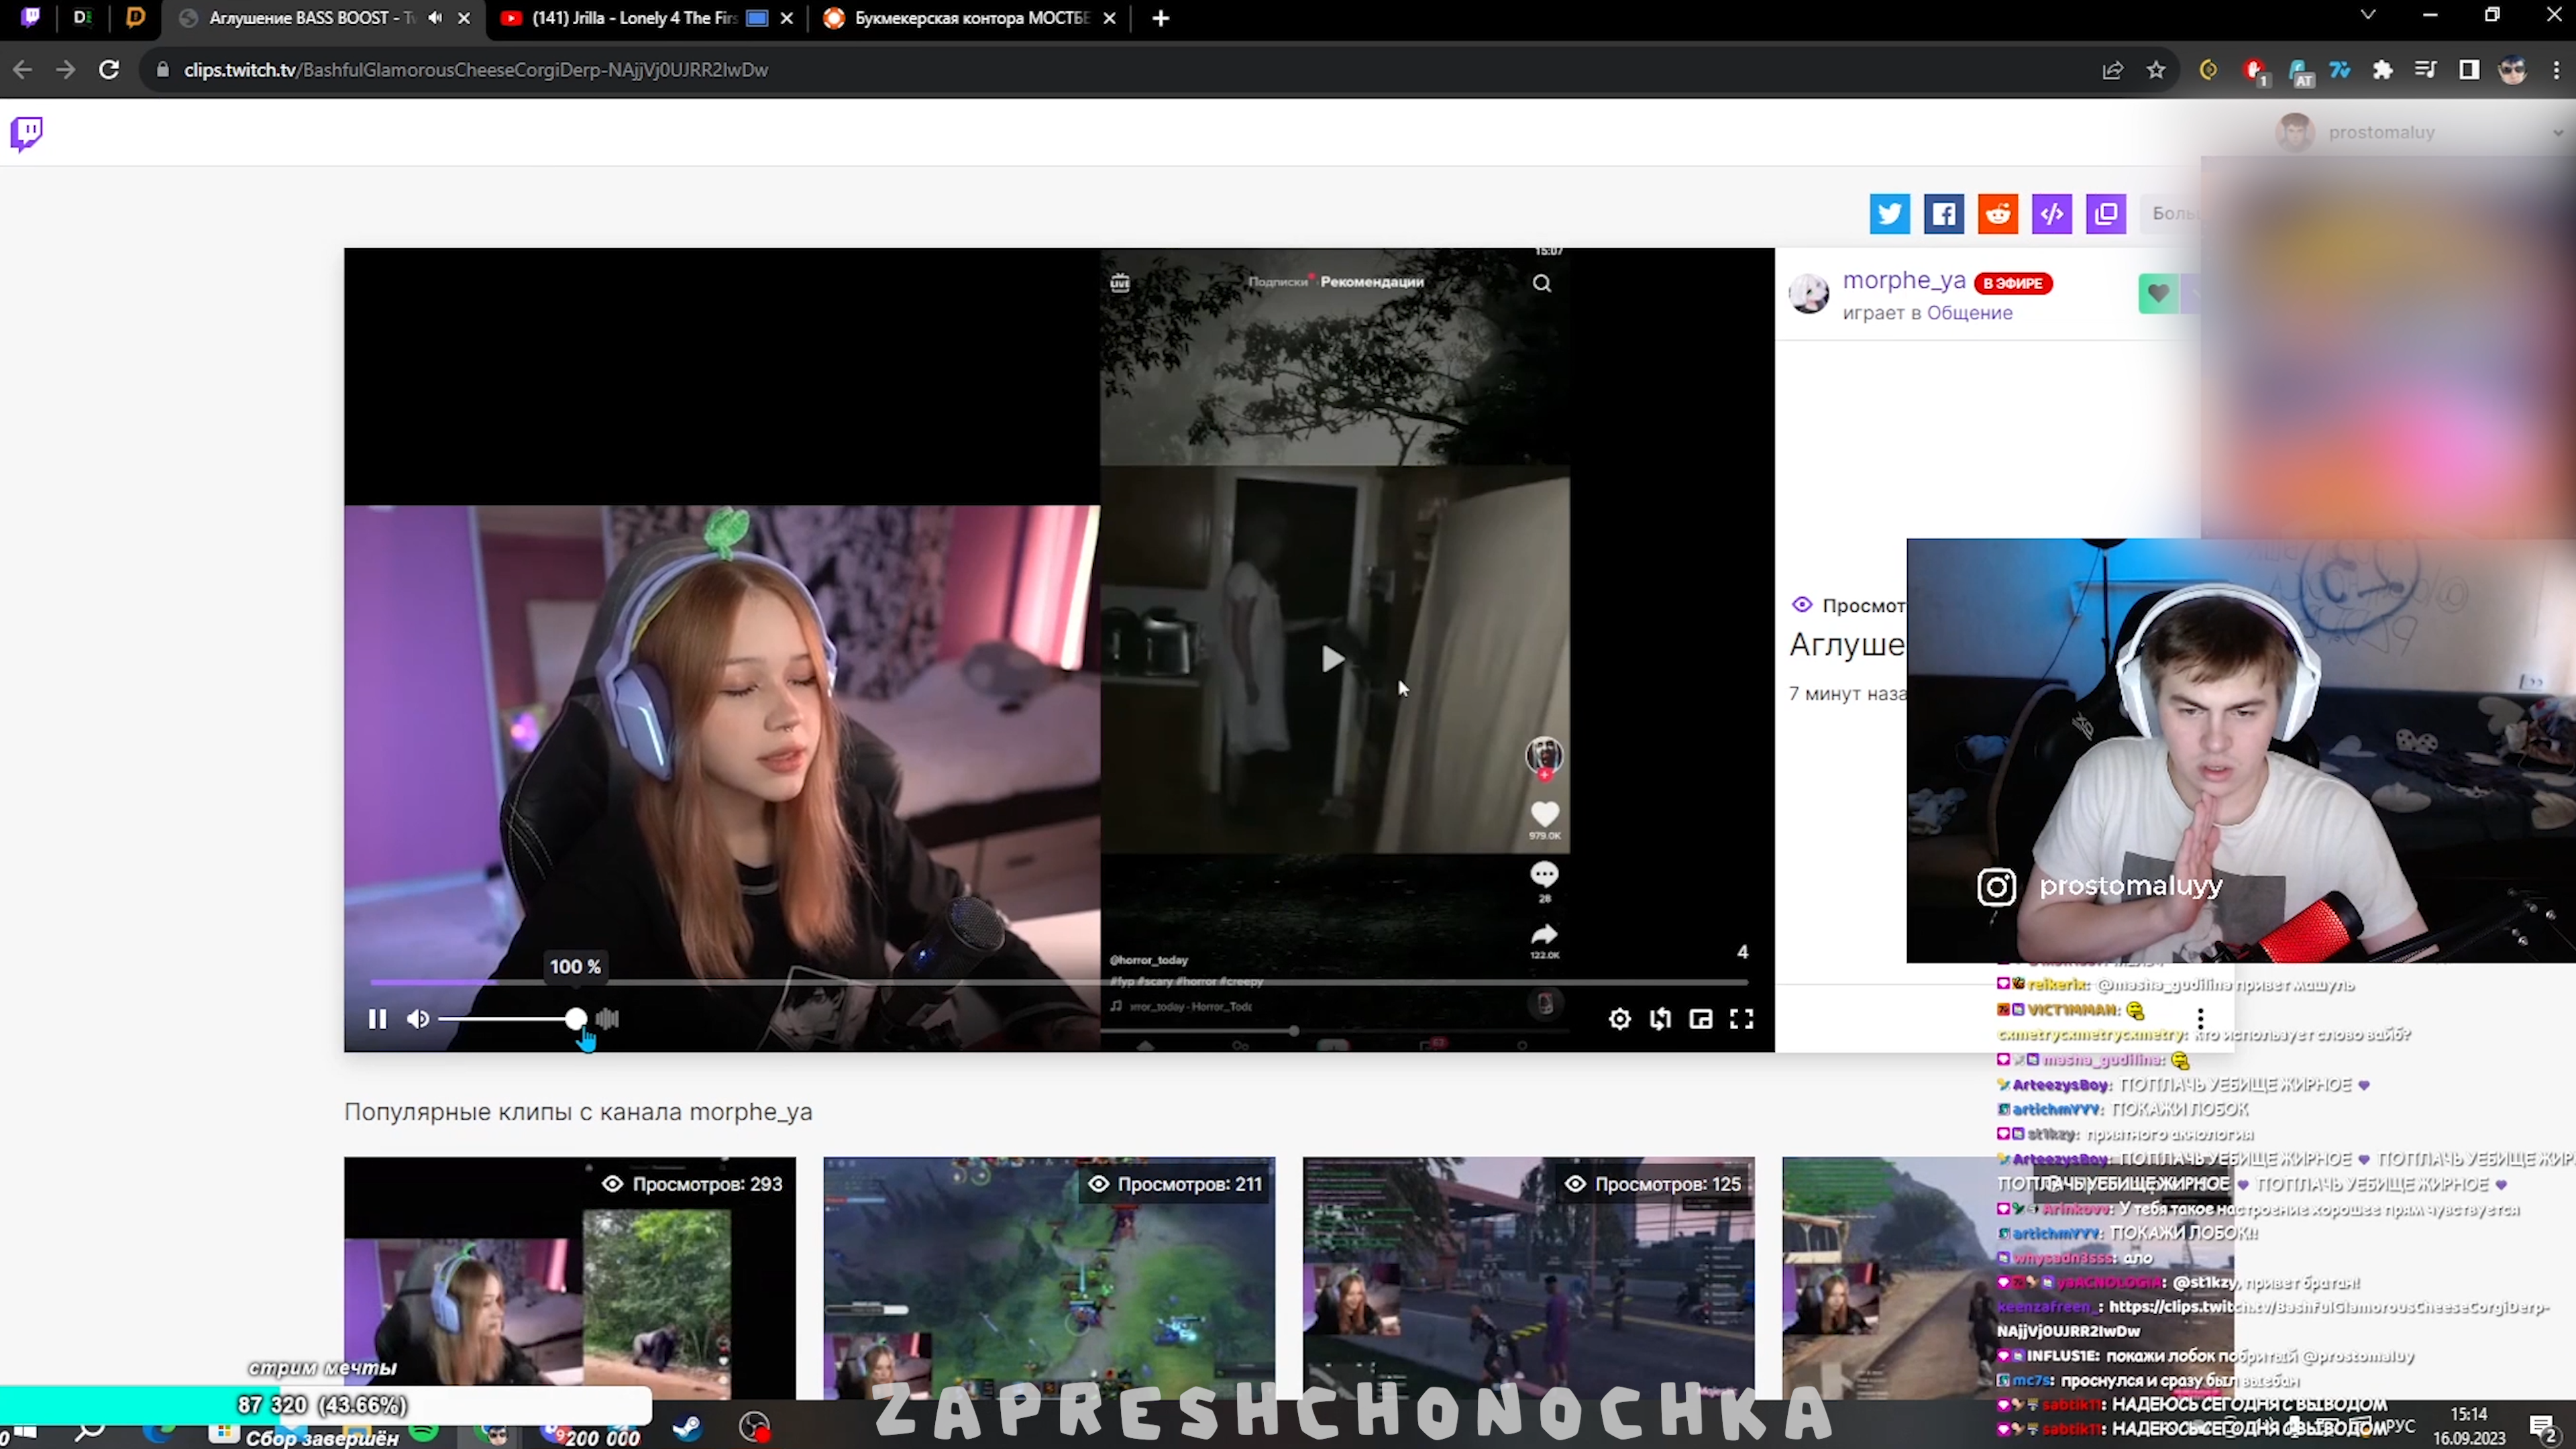Share the clip on Facebook
Viewport: 2576px width, 1449px height.
1943,214
